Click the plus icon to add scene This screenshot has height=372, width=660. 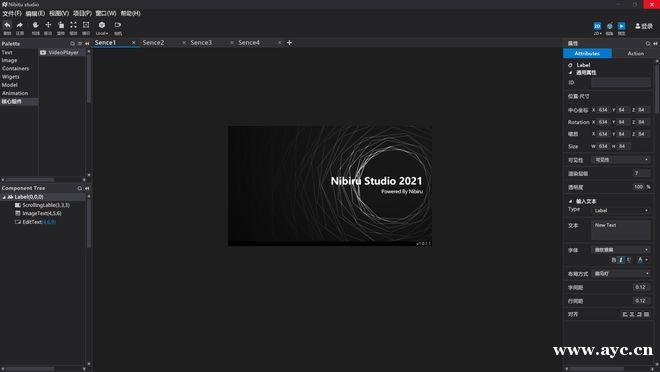coord(289,43)
